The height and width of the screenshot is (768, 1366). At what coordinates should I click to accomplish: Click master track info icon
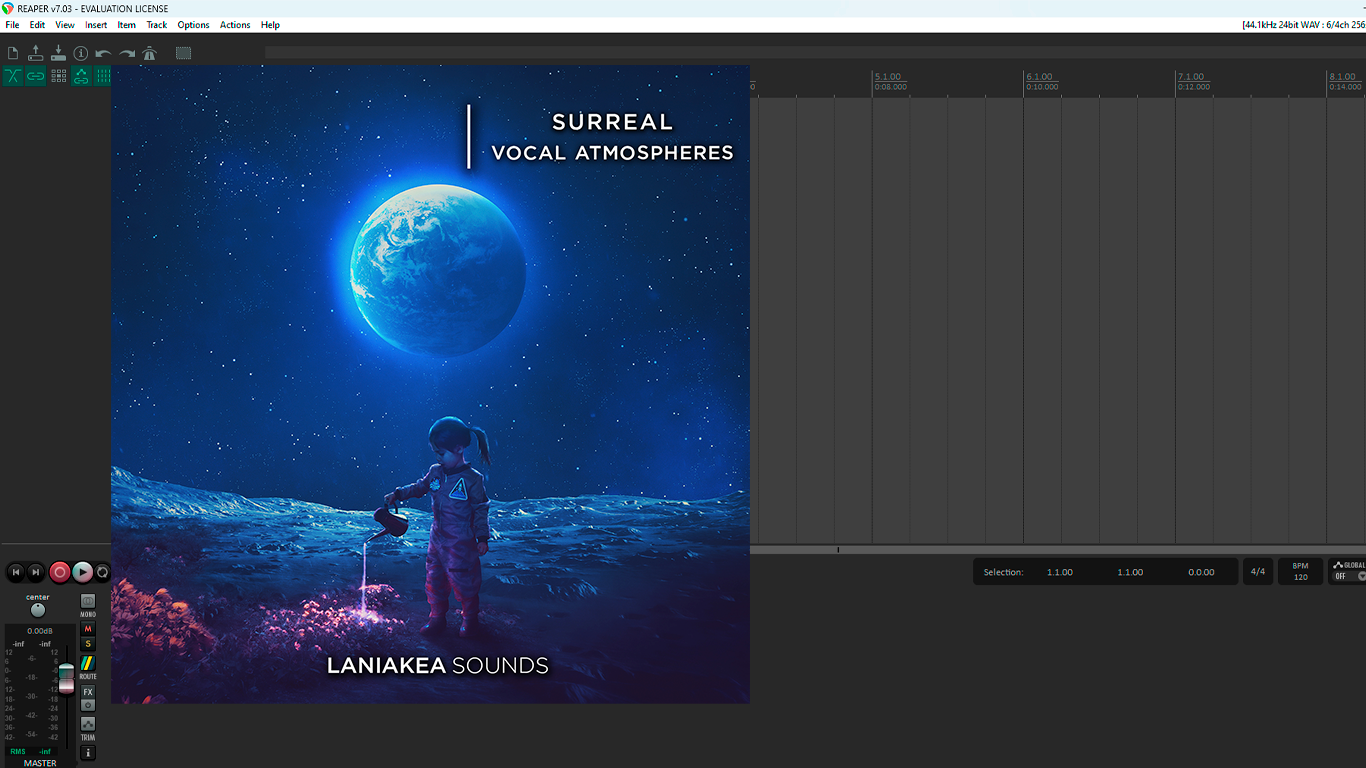pyautogui.click(x=88, y=752)
